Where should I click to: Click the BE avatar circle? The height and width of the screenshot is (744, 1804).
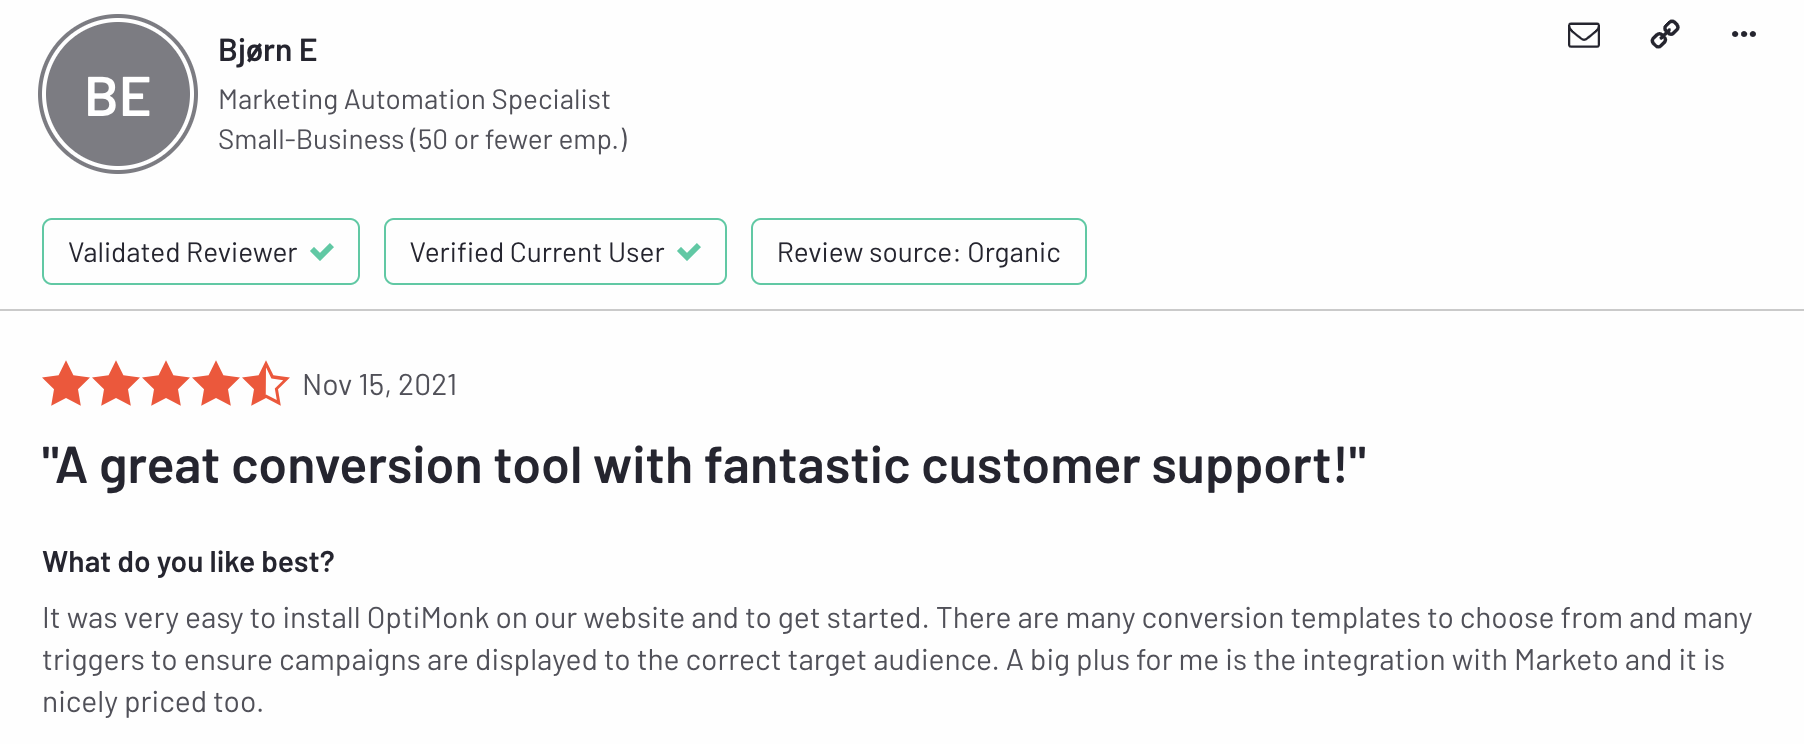pos(118,95)
